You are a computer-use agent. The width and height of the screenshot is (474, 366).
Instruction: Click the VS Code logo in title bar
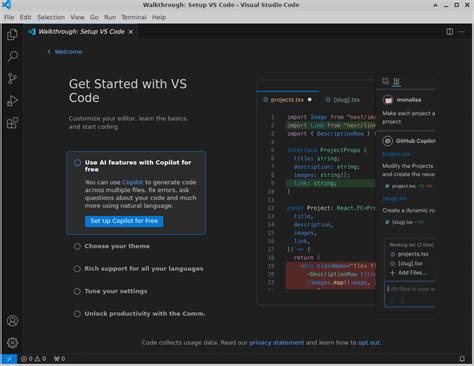point(7,5)
